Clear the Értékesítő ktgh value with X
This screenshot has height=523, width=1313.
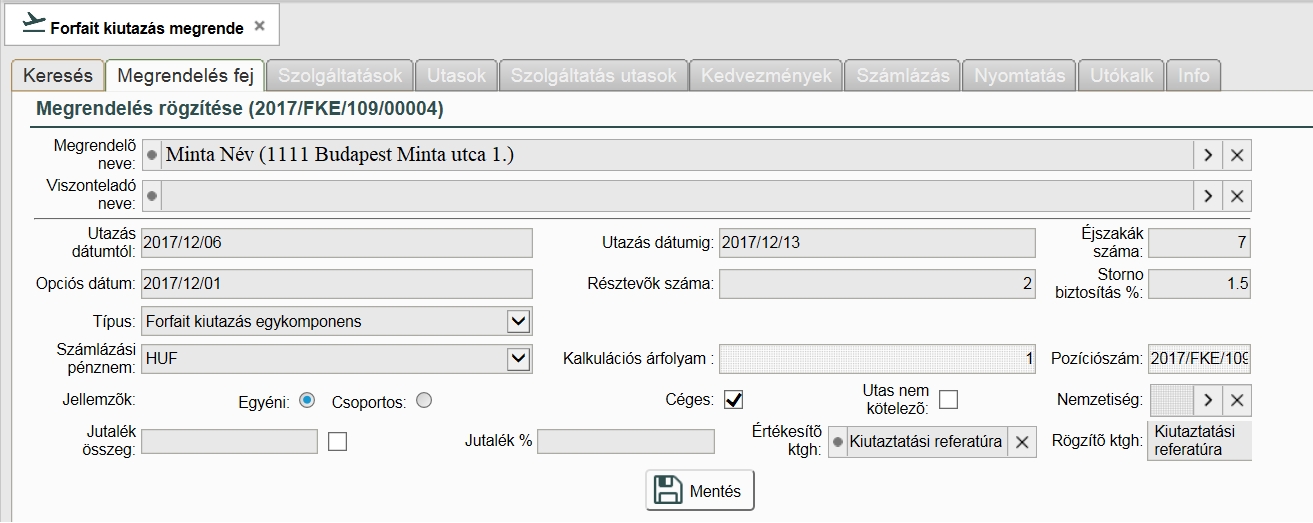click(x=1021, y=442)
